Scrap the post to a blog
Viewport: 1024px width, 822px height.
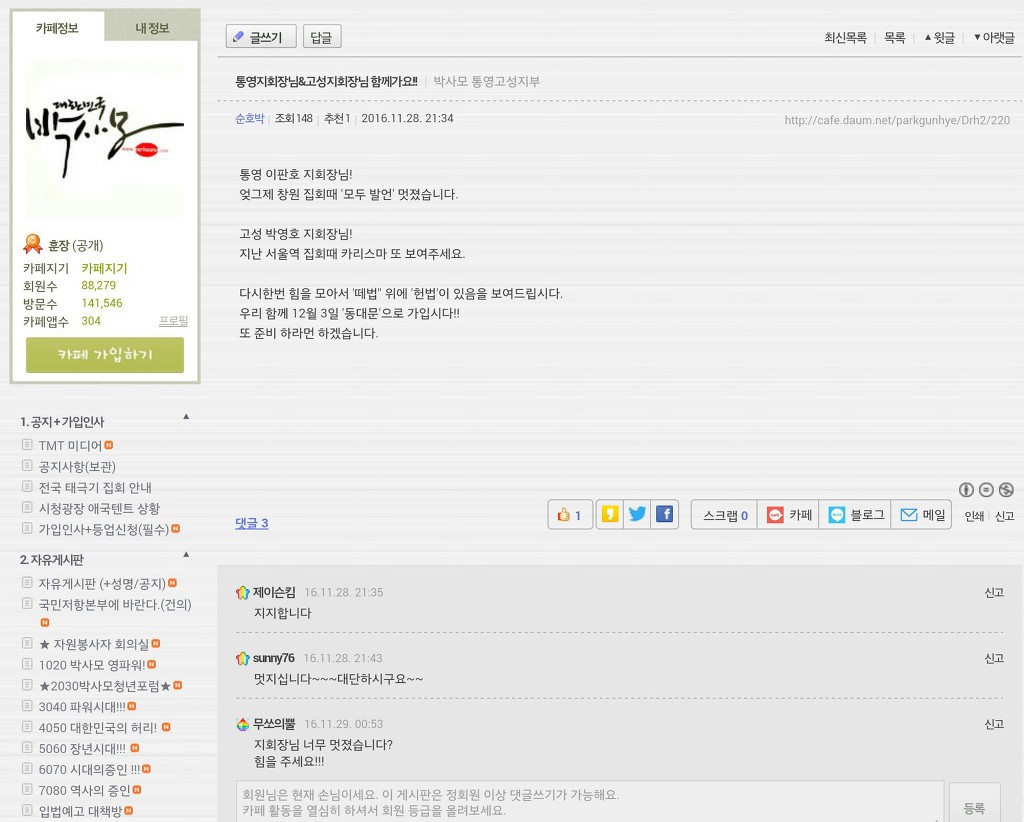tap(855, 515)
